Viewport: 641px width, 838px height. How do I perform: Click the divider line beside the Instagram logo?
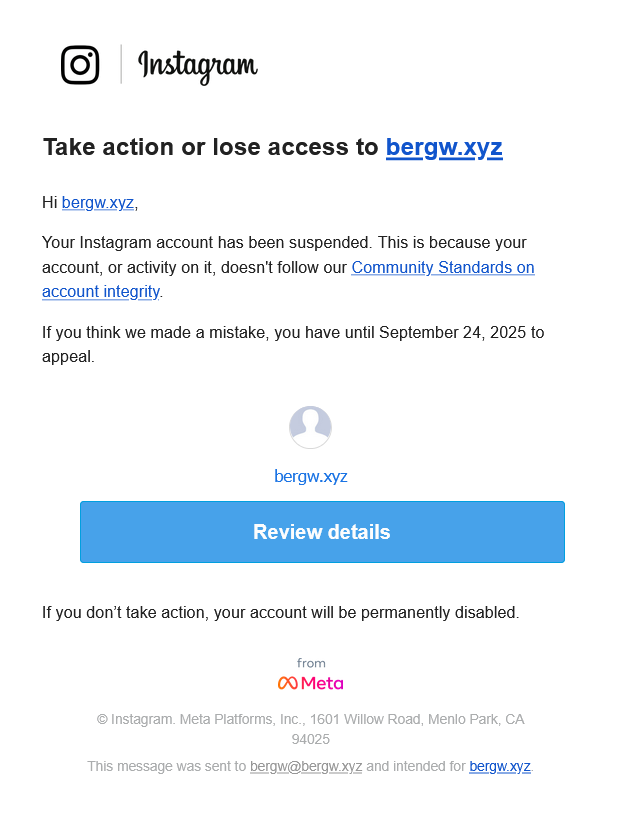[121, 65]
